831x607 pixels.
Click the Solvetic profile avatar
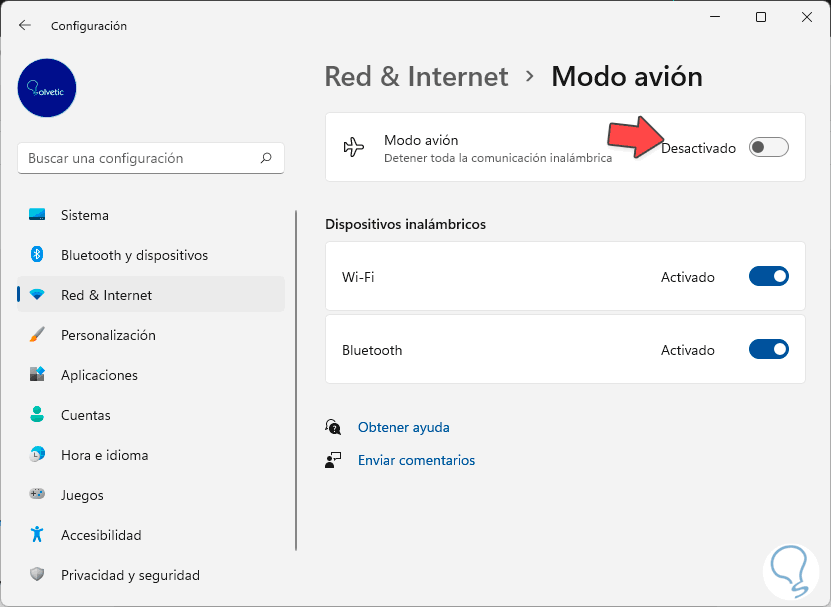pos(47,88)
